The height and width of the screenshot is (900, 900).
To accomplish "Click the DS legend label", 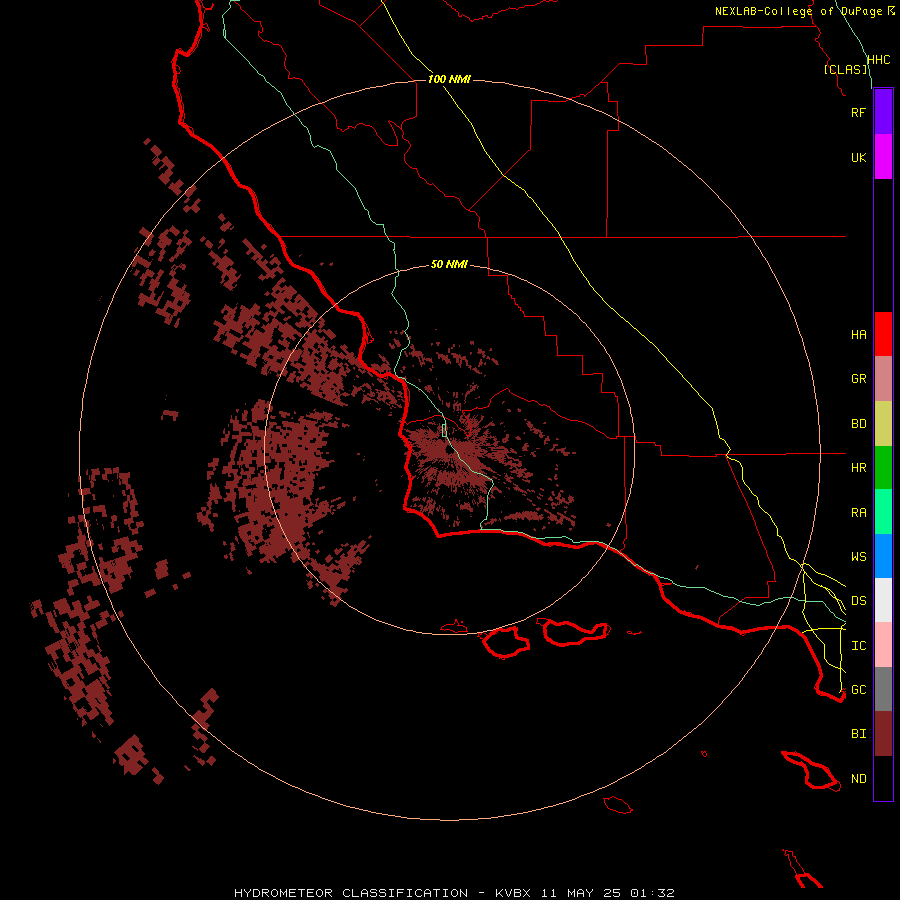I will [858, 601].
